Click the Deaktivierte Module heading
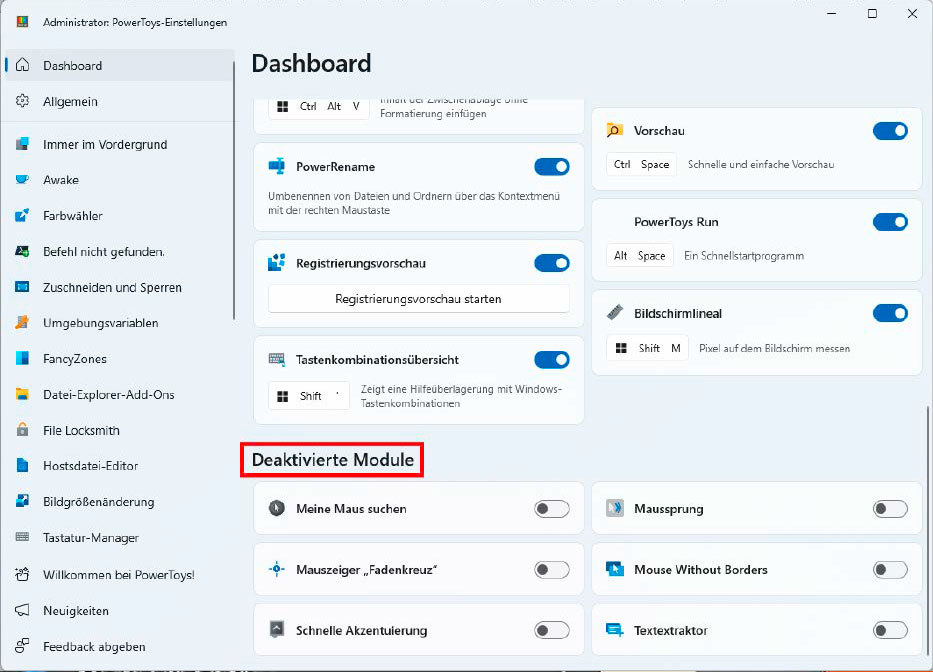 (x=333, y=460)
